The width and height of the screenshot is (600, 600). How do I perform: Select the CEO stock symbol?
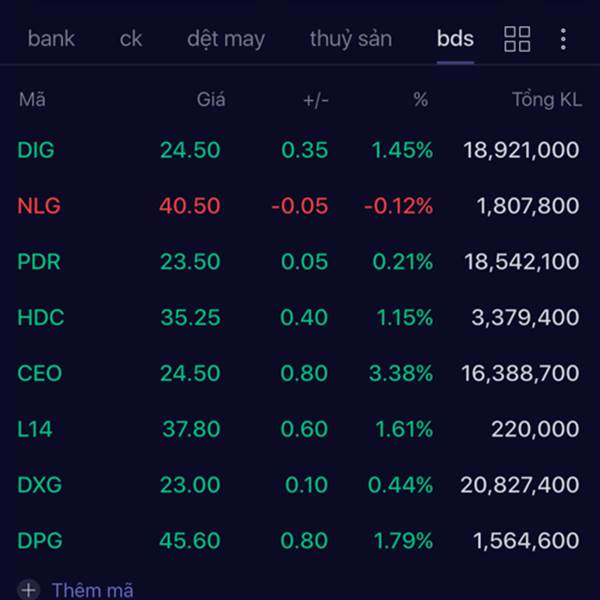coord(40,373)
